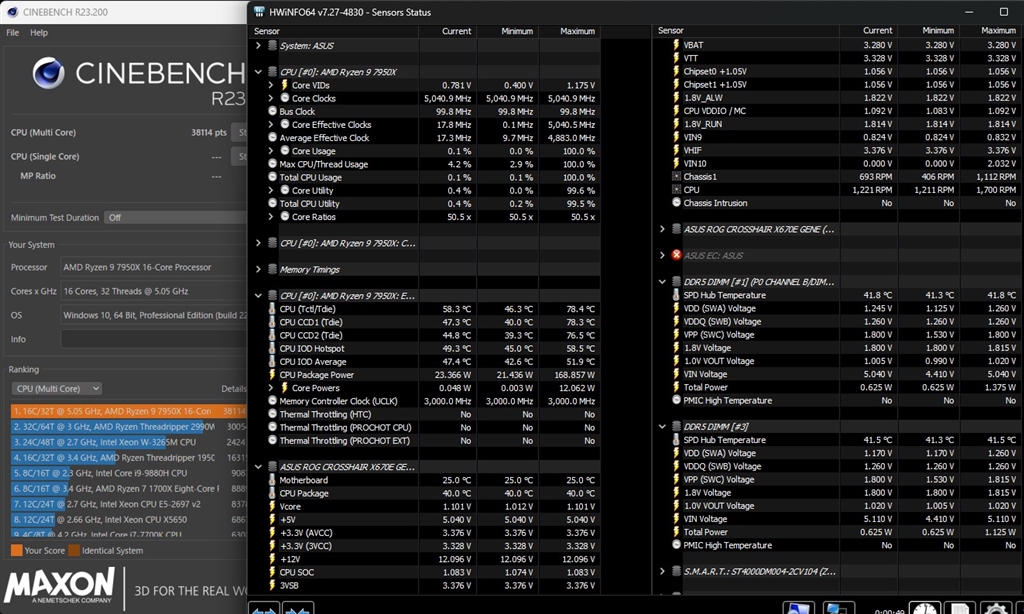Click the red X icon on ASUS EC
The height and width of the screenshot is (614, 1024).
[x=677, y=255]
